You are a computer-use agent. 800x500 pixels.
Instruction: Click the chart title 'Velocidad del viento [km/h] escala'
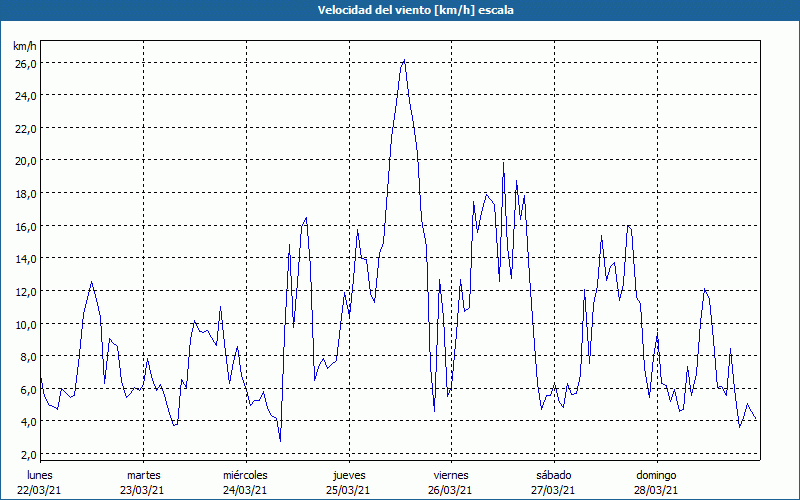415,10
